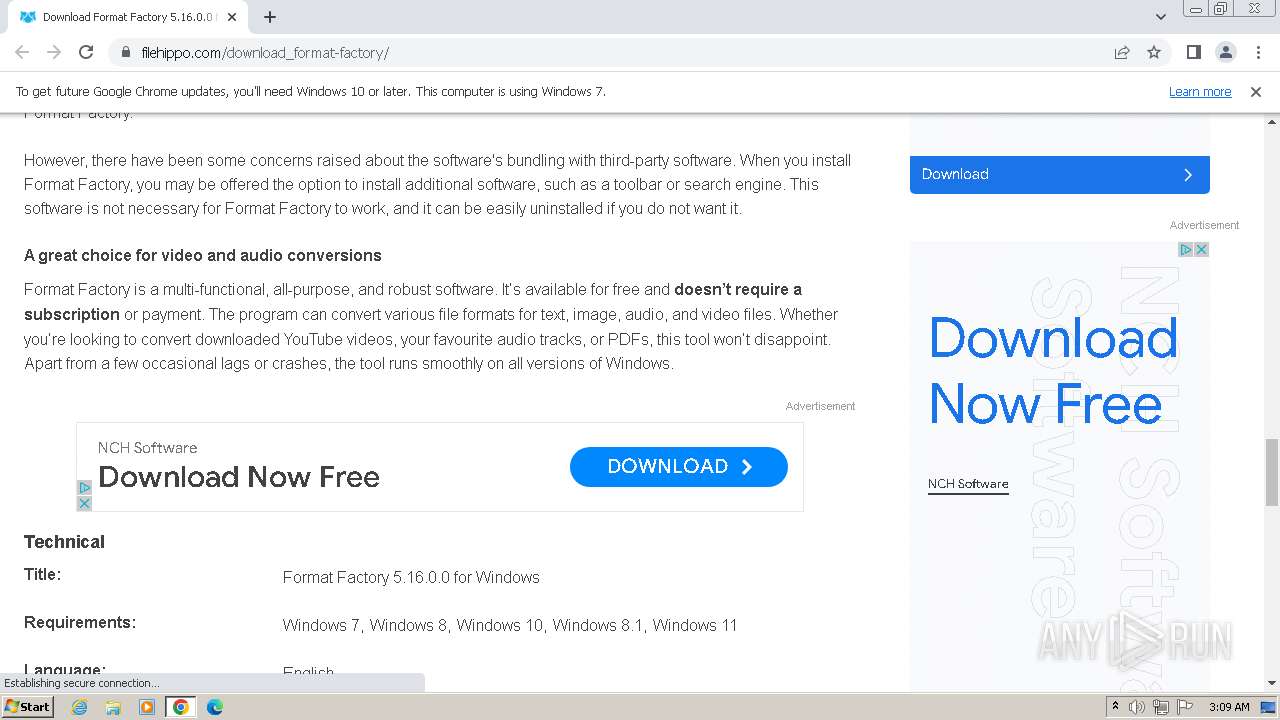
Task: Click Download Now Free sidebar ad text
Action: (x=1053, y=371)
